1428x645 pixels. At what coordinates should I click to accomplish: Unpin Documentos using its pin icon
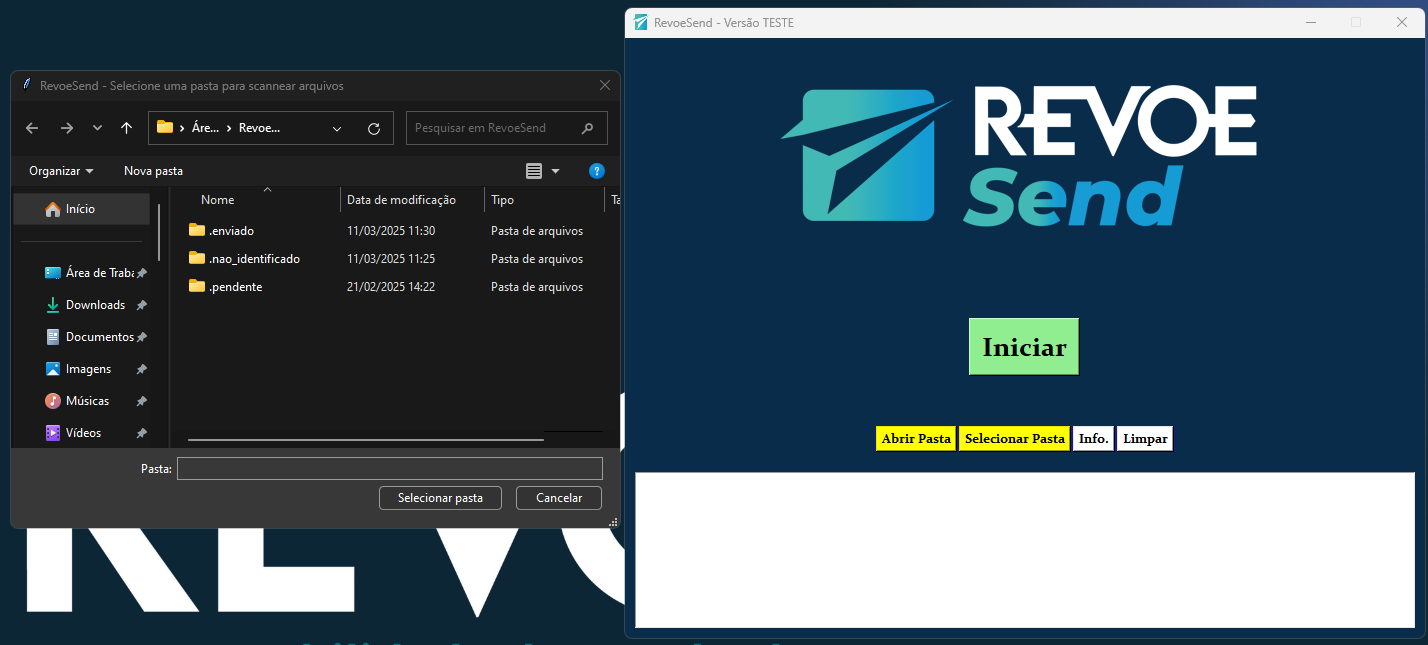tap(142, 337)
